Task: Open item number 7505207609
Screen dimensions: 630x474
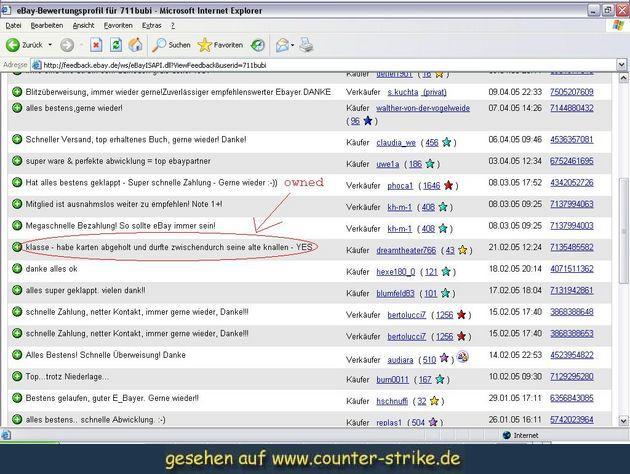Action: [571, 92]
